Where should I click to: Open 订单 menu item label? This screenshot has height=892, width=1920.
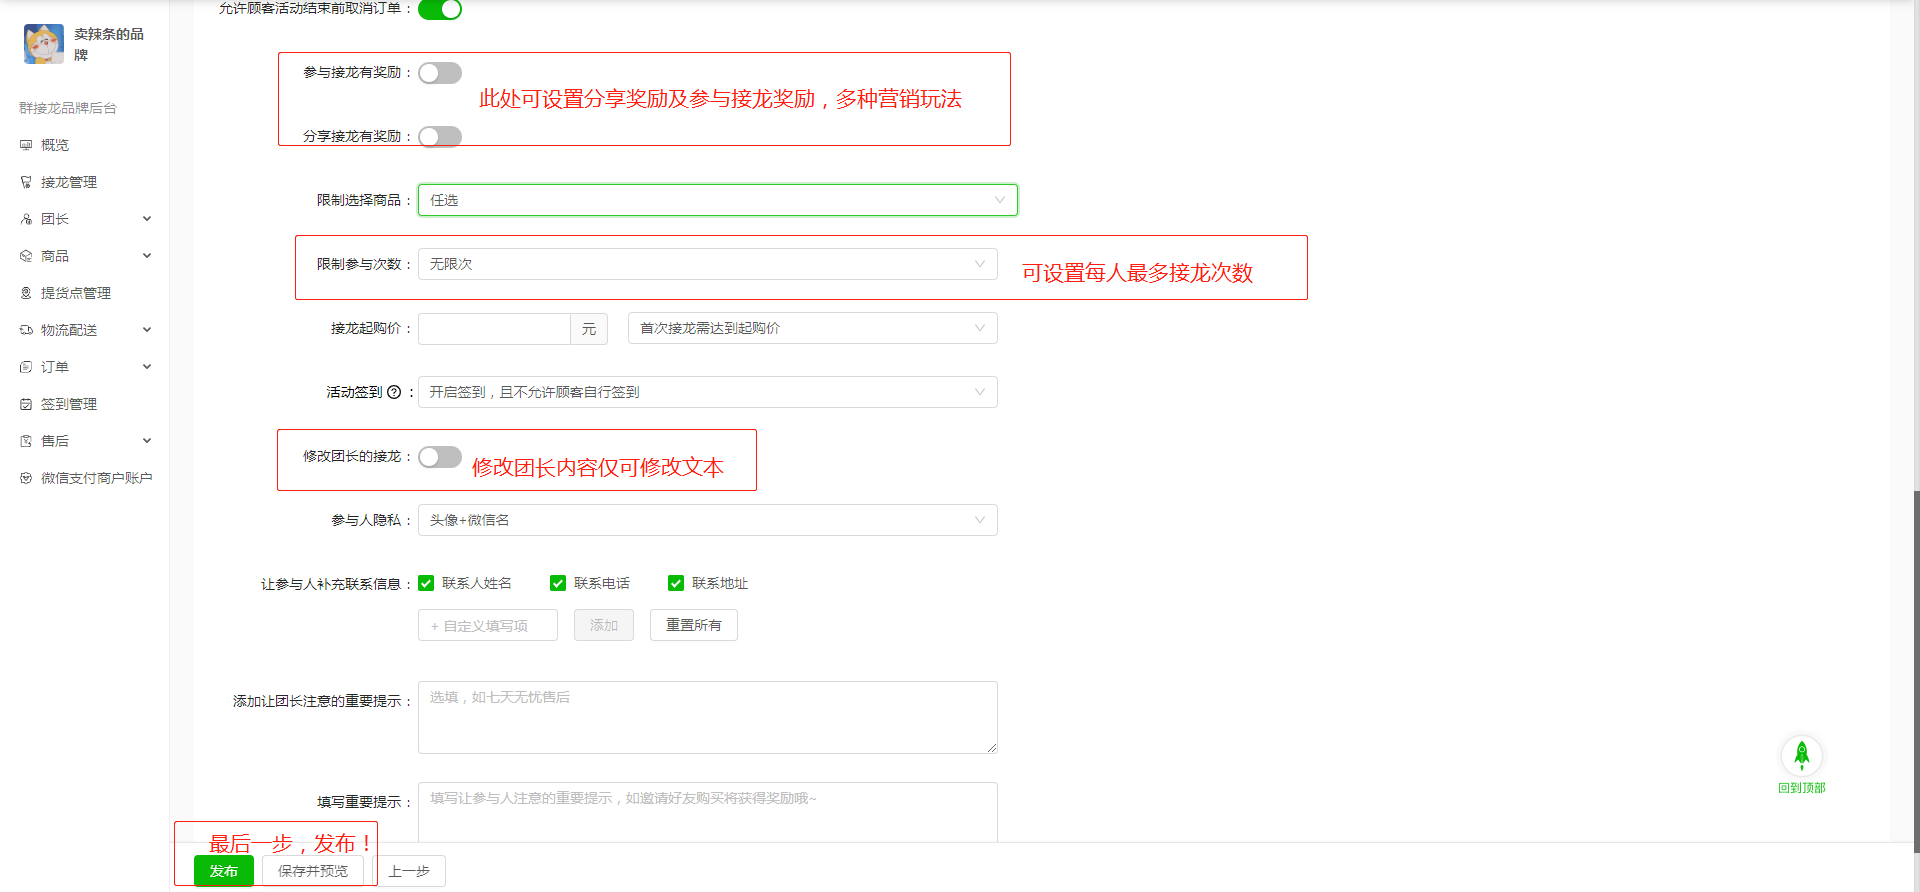(55, 367)
